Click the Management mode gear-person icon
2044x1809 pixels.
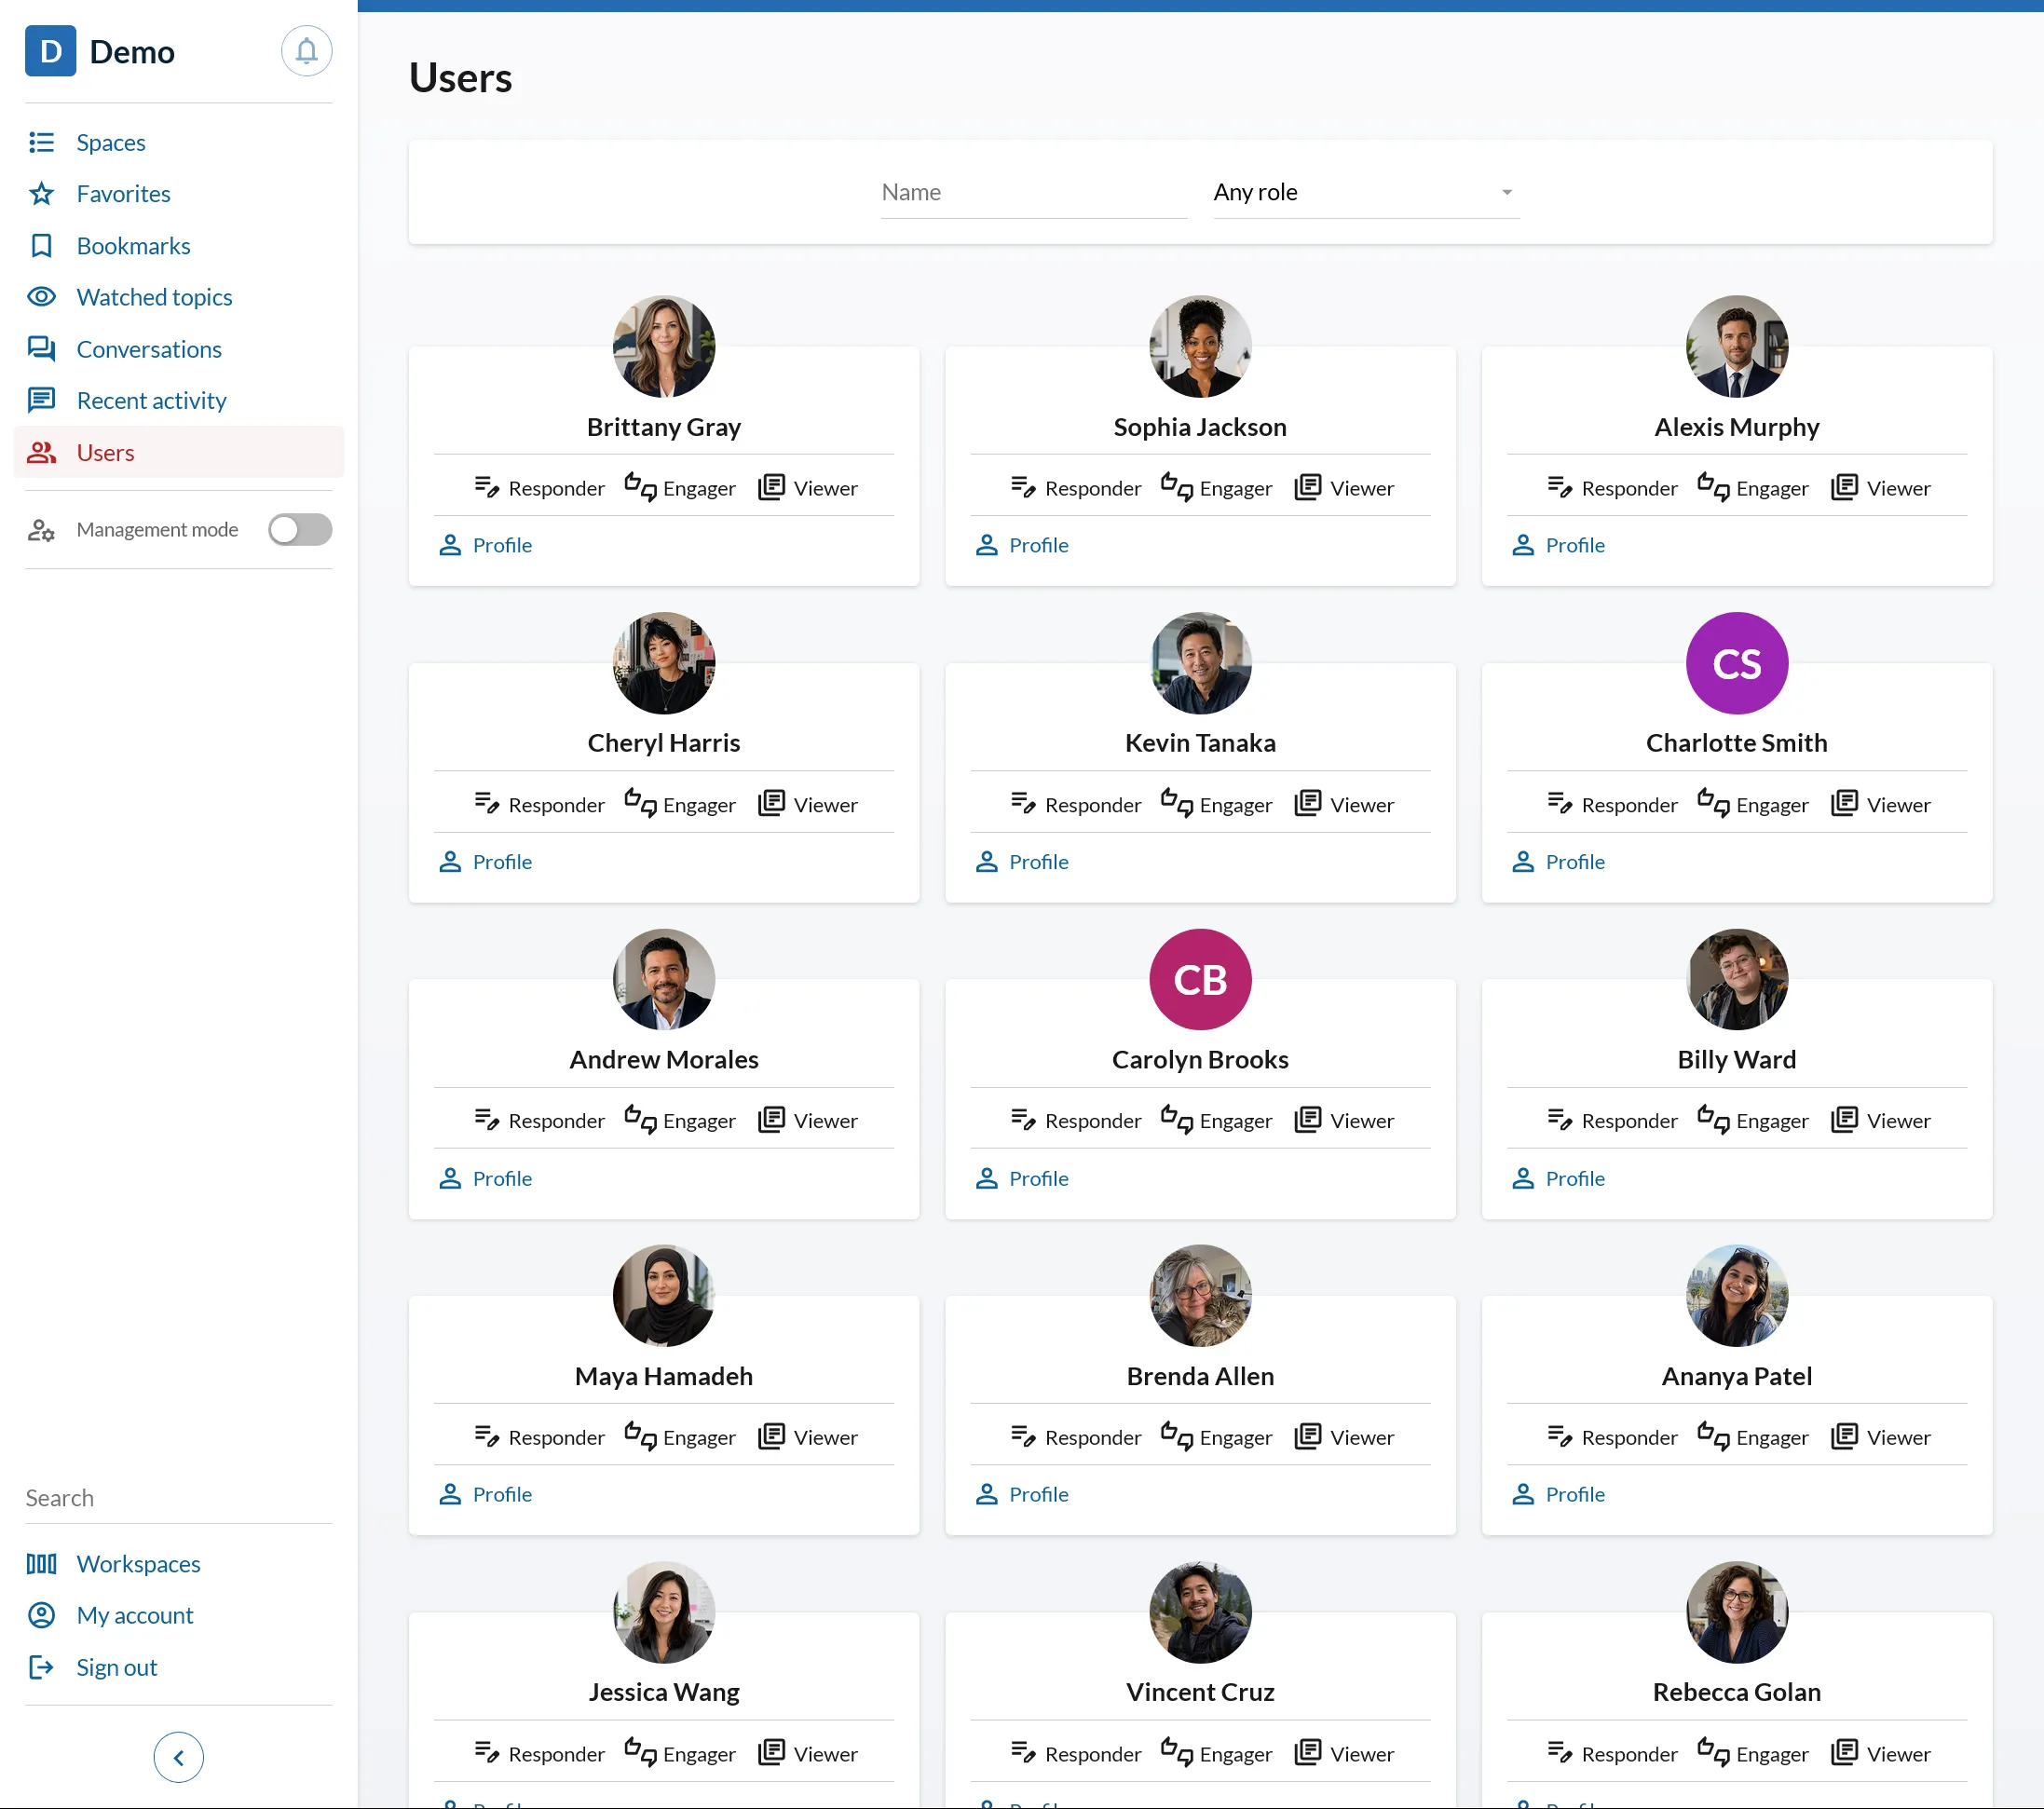[41, 529]
